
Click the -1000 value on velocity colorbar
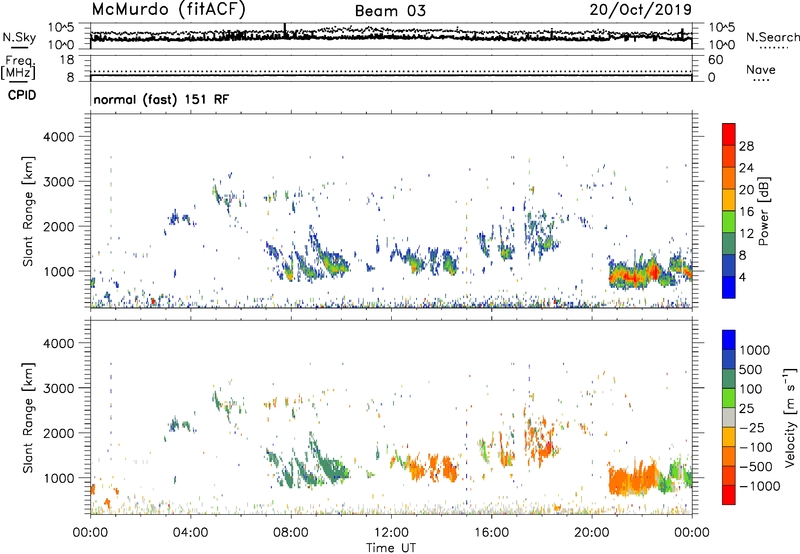point(760,486)
